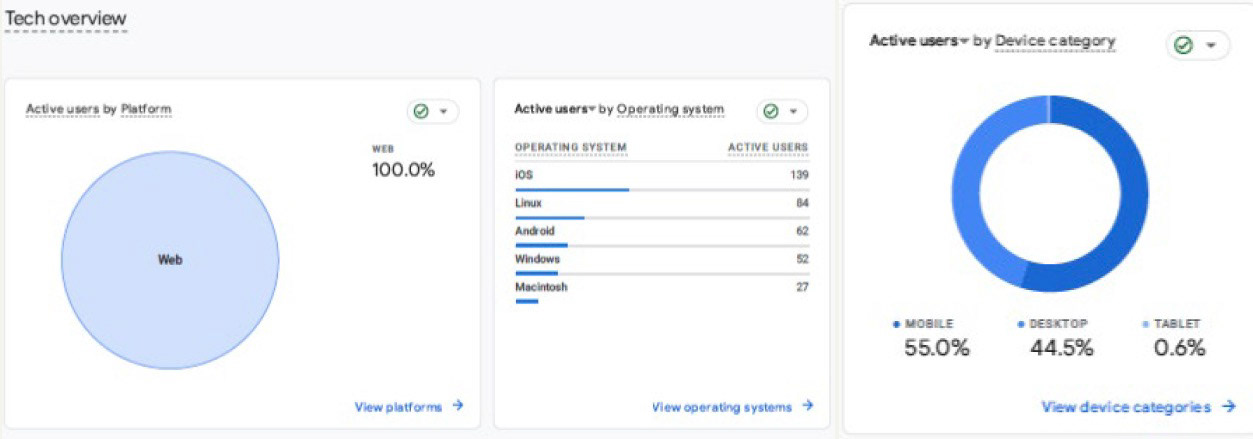
Task: Open the Active users metric dropdown in Operating system card
Action: (x=591, y=109)
